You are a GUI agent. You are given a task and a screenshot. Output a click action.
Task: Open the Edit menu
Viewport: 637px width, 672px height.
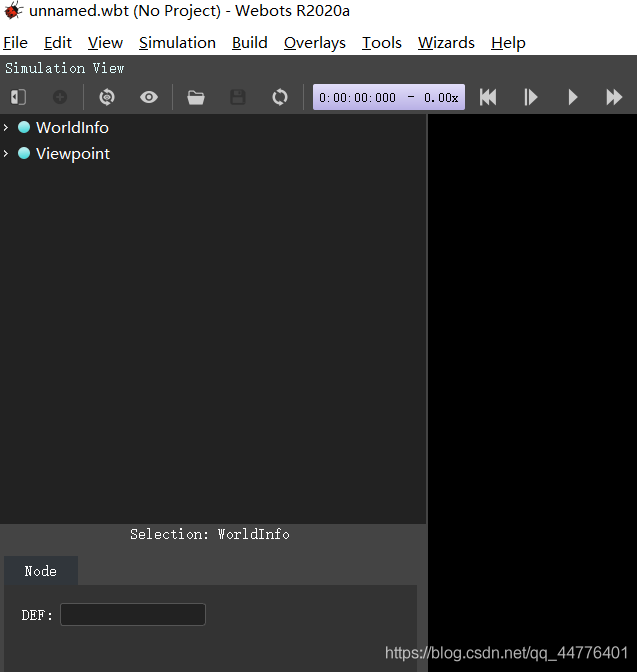[58, 43]
